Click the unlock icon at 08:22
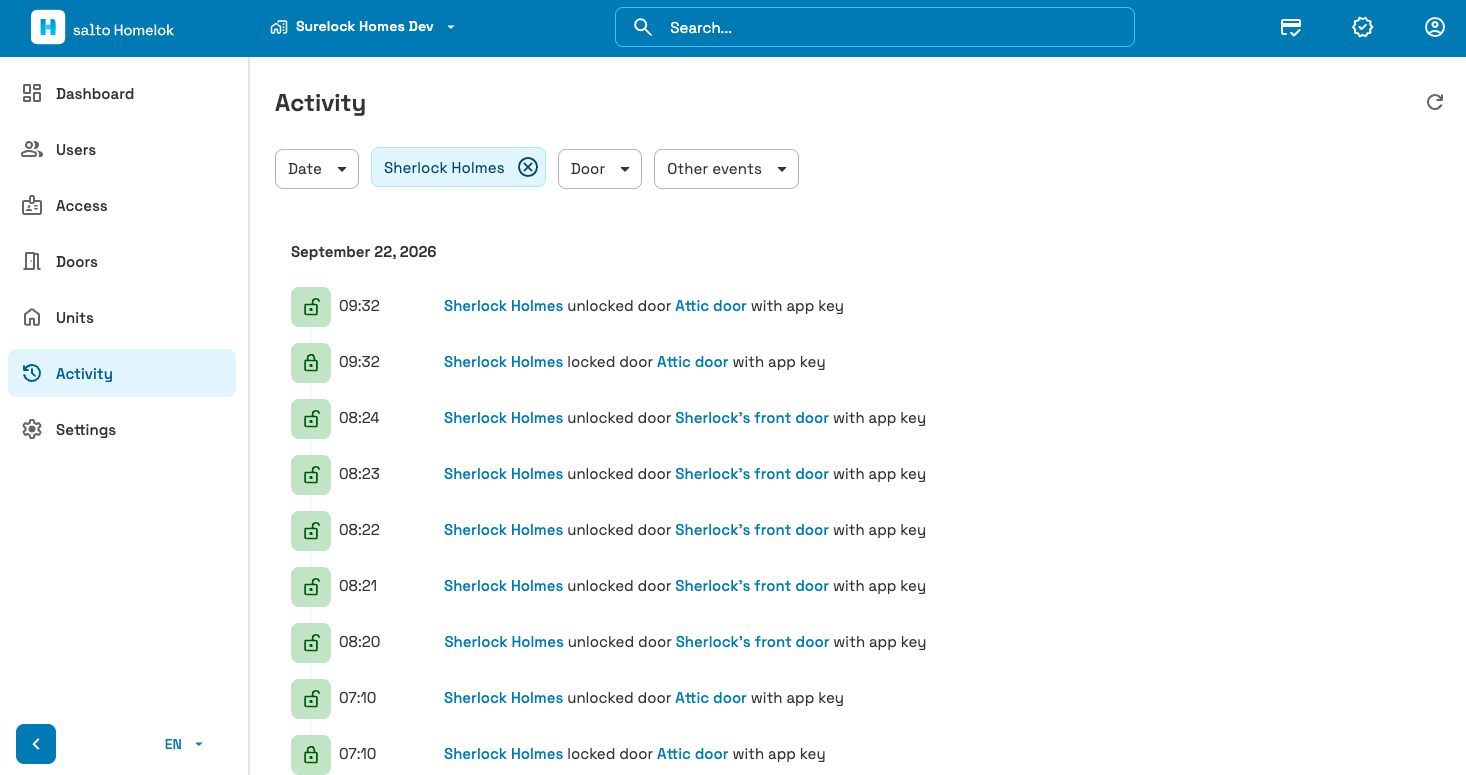Viewport: 1466px width, 775px height. pyautogui.click(x=311, y=530)
